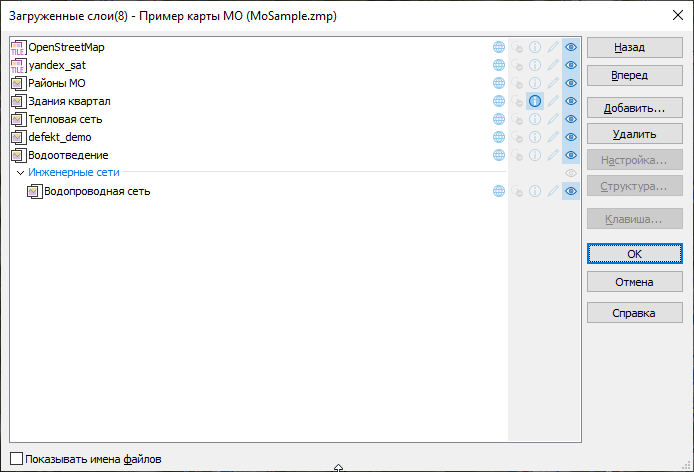Image resolution: width=694 pixels, height=472 pixels.
Task: Toggle visibility eye for Инженерные сети group
Action: click(x=571, y=173)
